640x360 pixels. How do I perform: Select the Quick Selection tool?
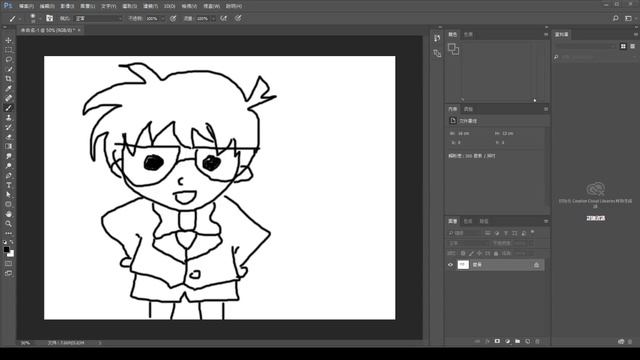tap(8, 69)
